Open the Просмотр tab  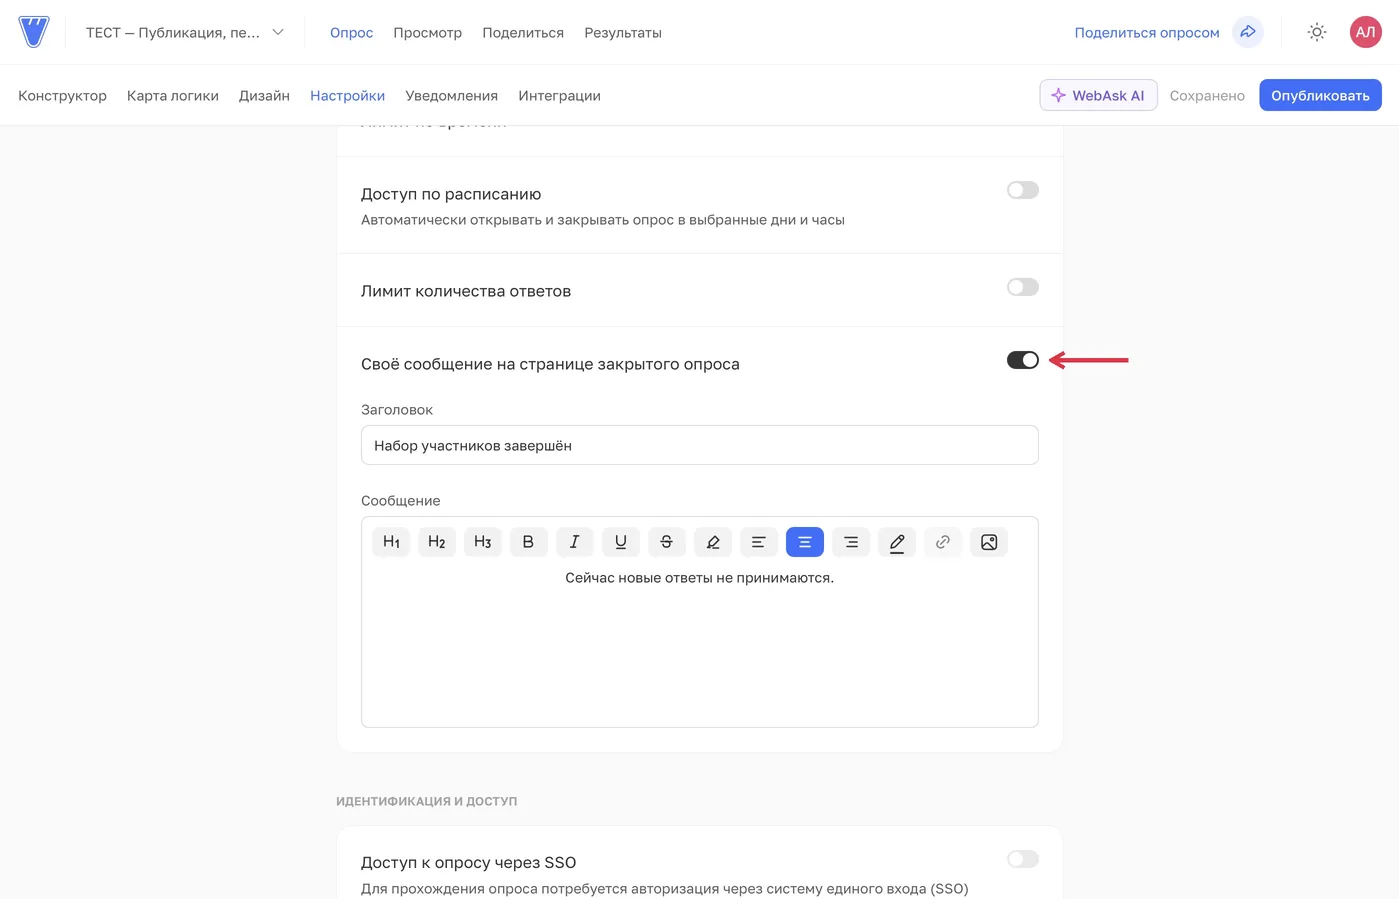tap(427, 33)
